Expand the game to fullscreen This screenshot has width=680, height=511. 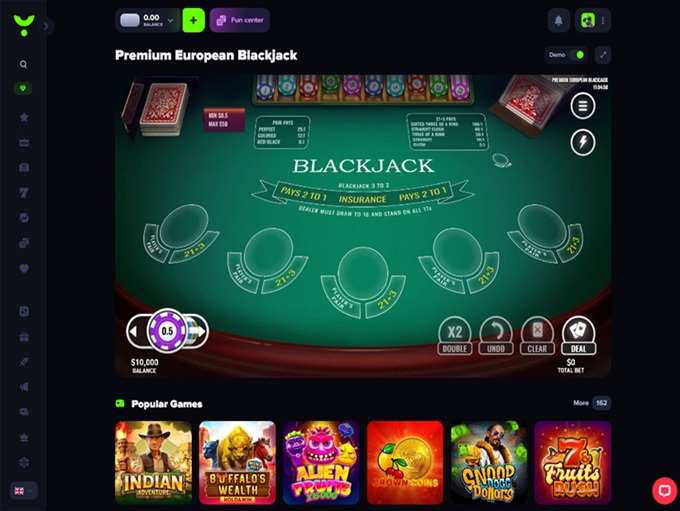coord(603,55)
